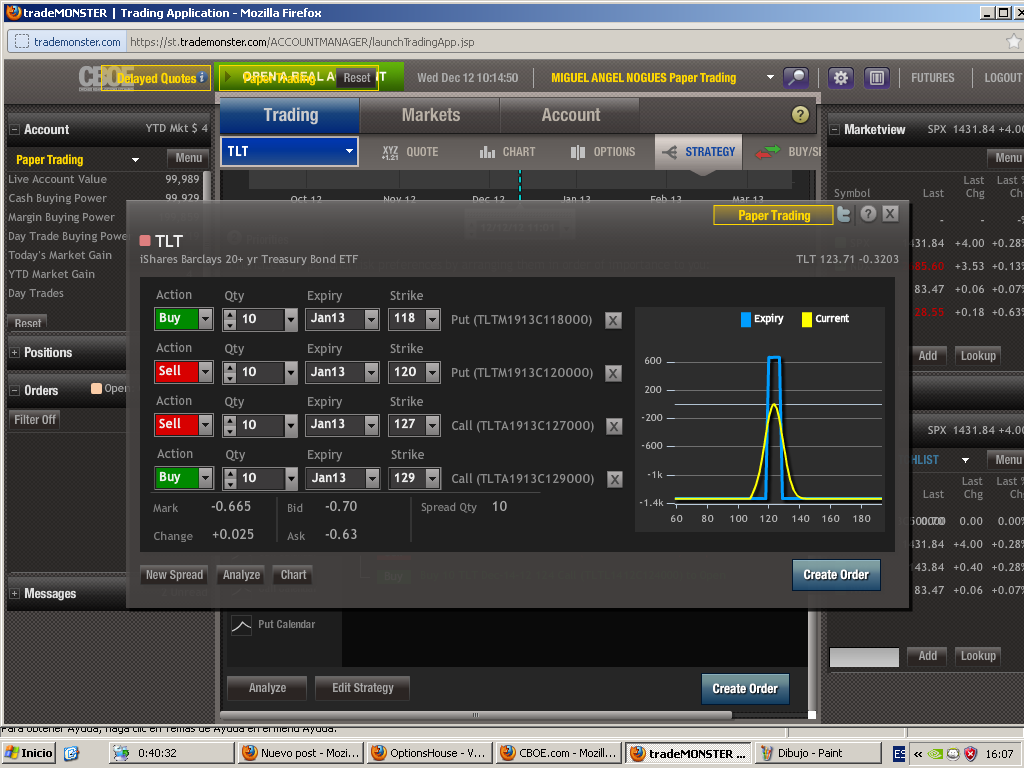Screen dimensions: 1024x768
Task: Toggle the Expiry legend series
Action: click(x=761, y=319)
